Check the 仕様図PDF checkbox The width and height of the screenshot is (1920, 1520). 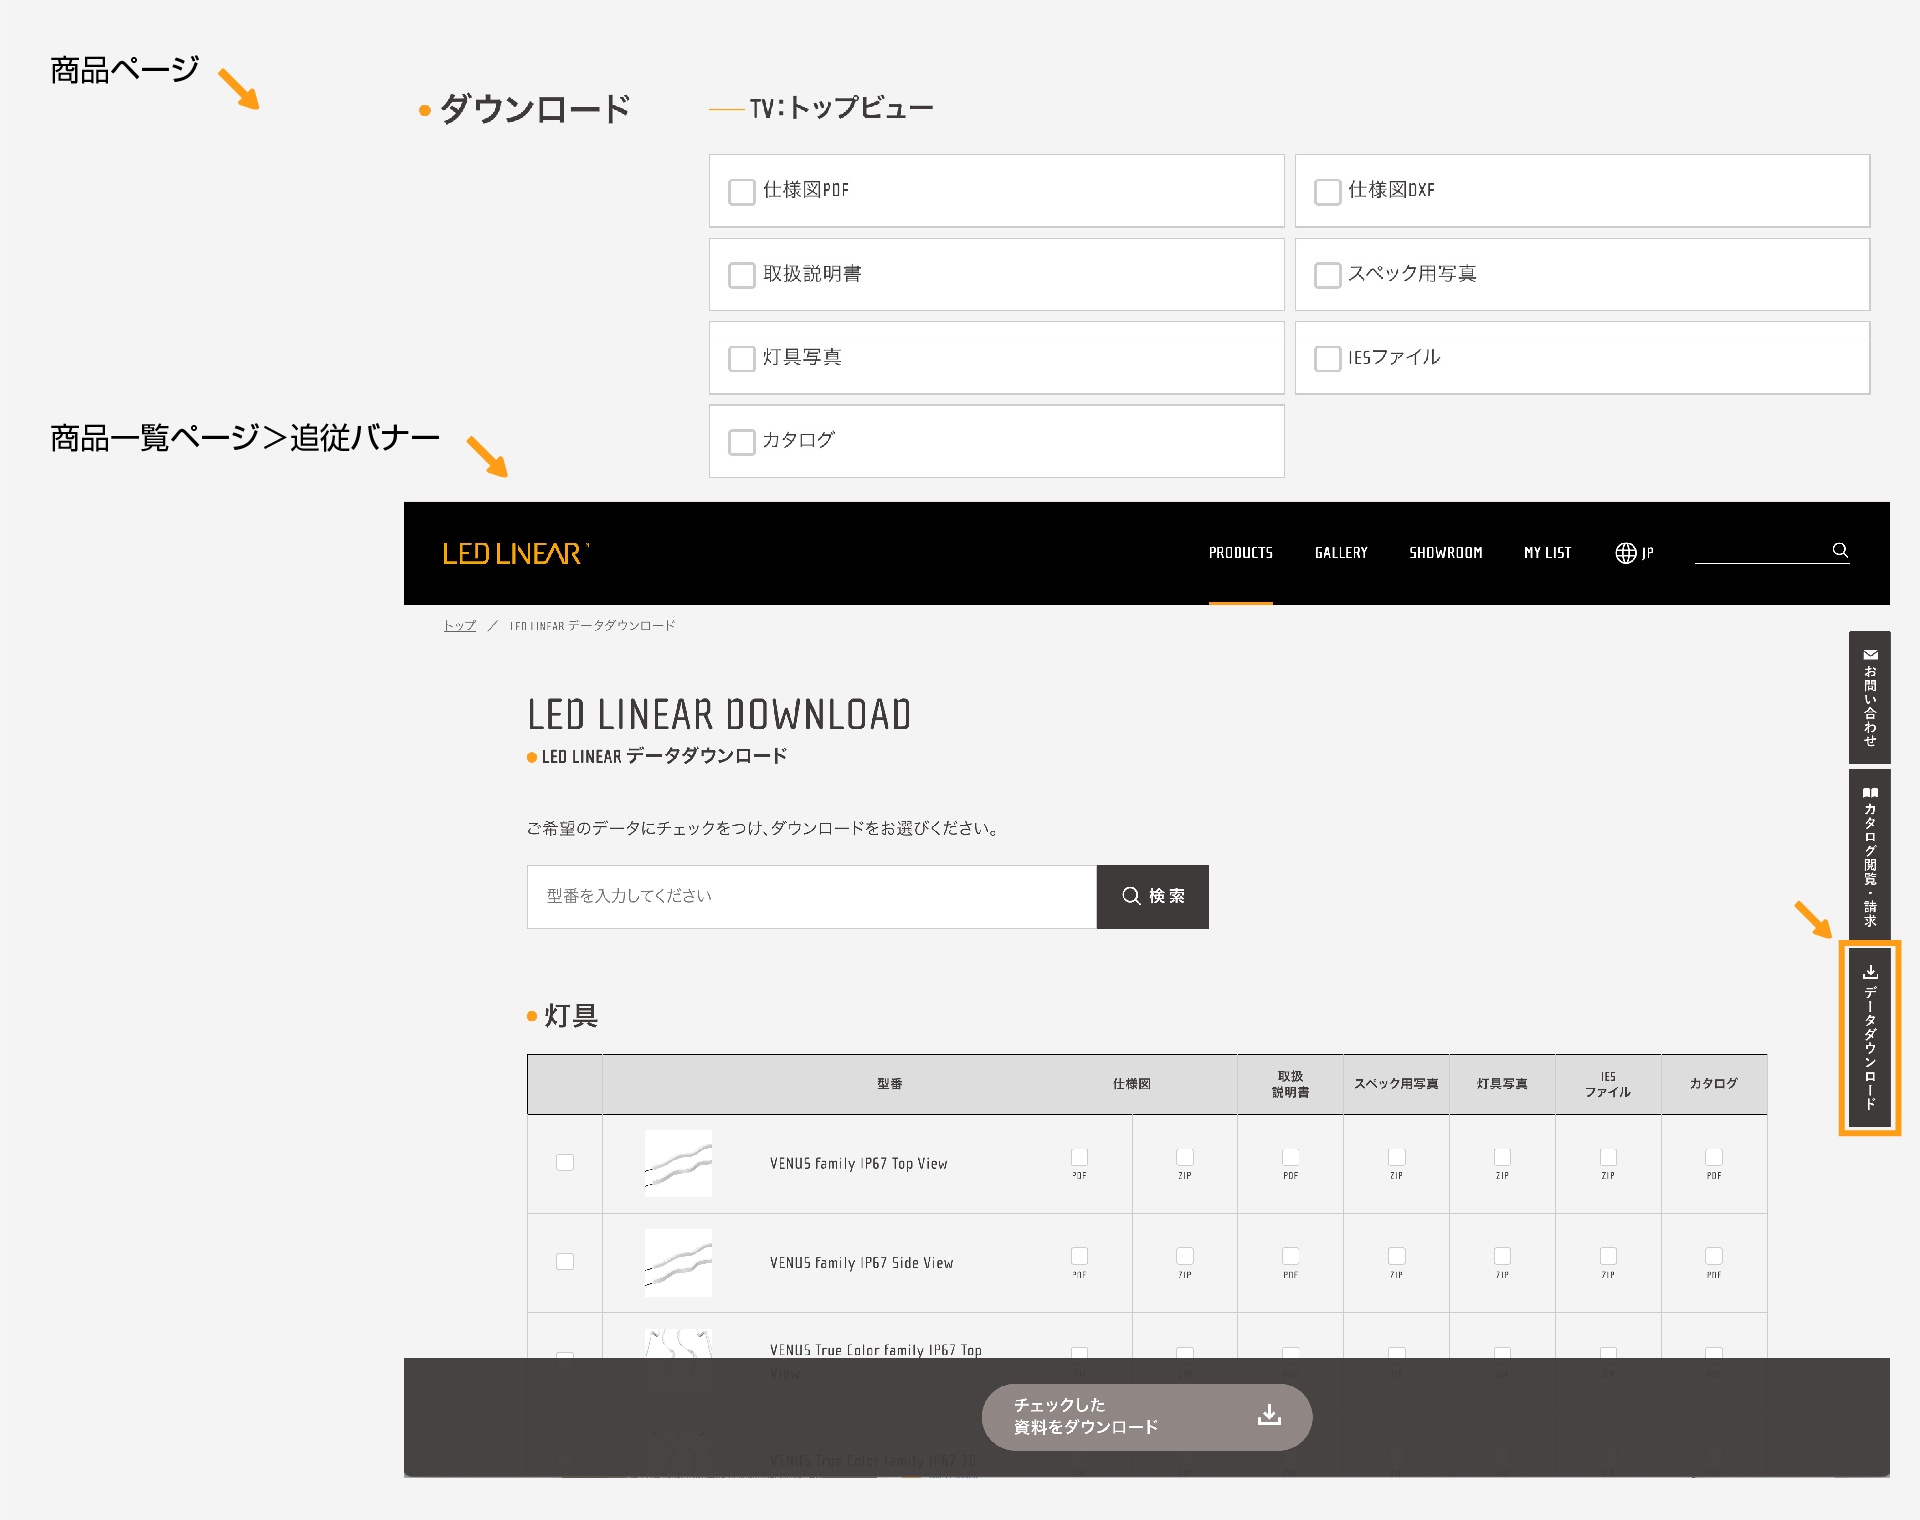(x=742, y=192)
